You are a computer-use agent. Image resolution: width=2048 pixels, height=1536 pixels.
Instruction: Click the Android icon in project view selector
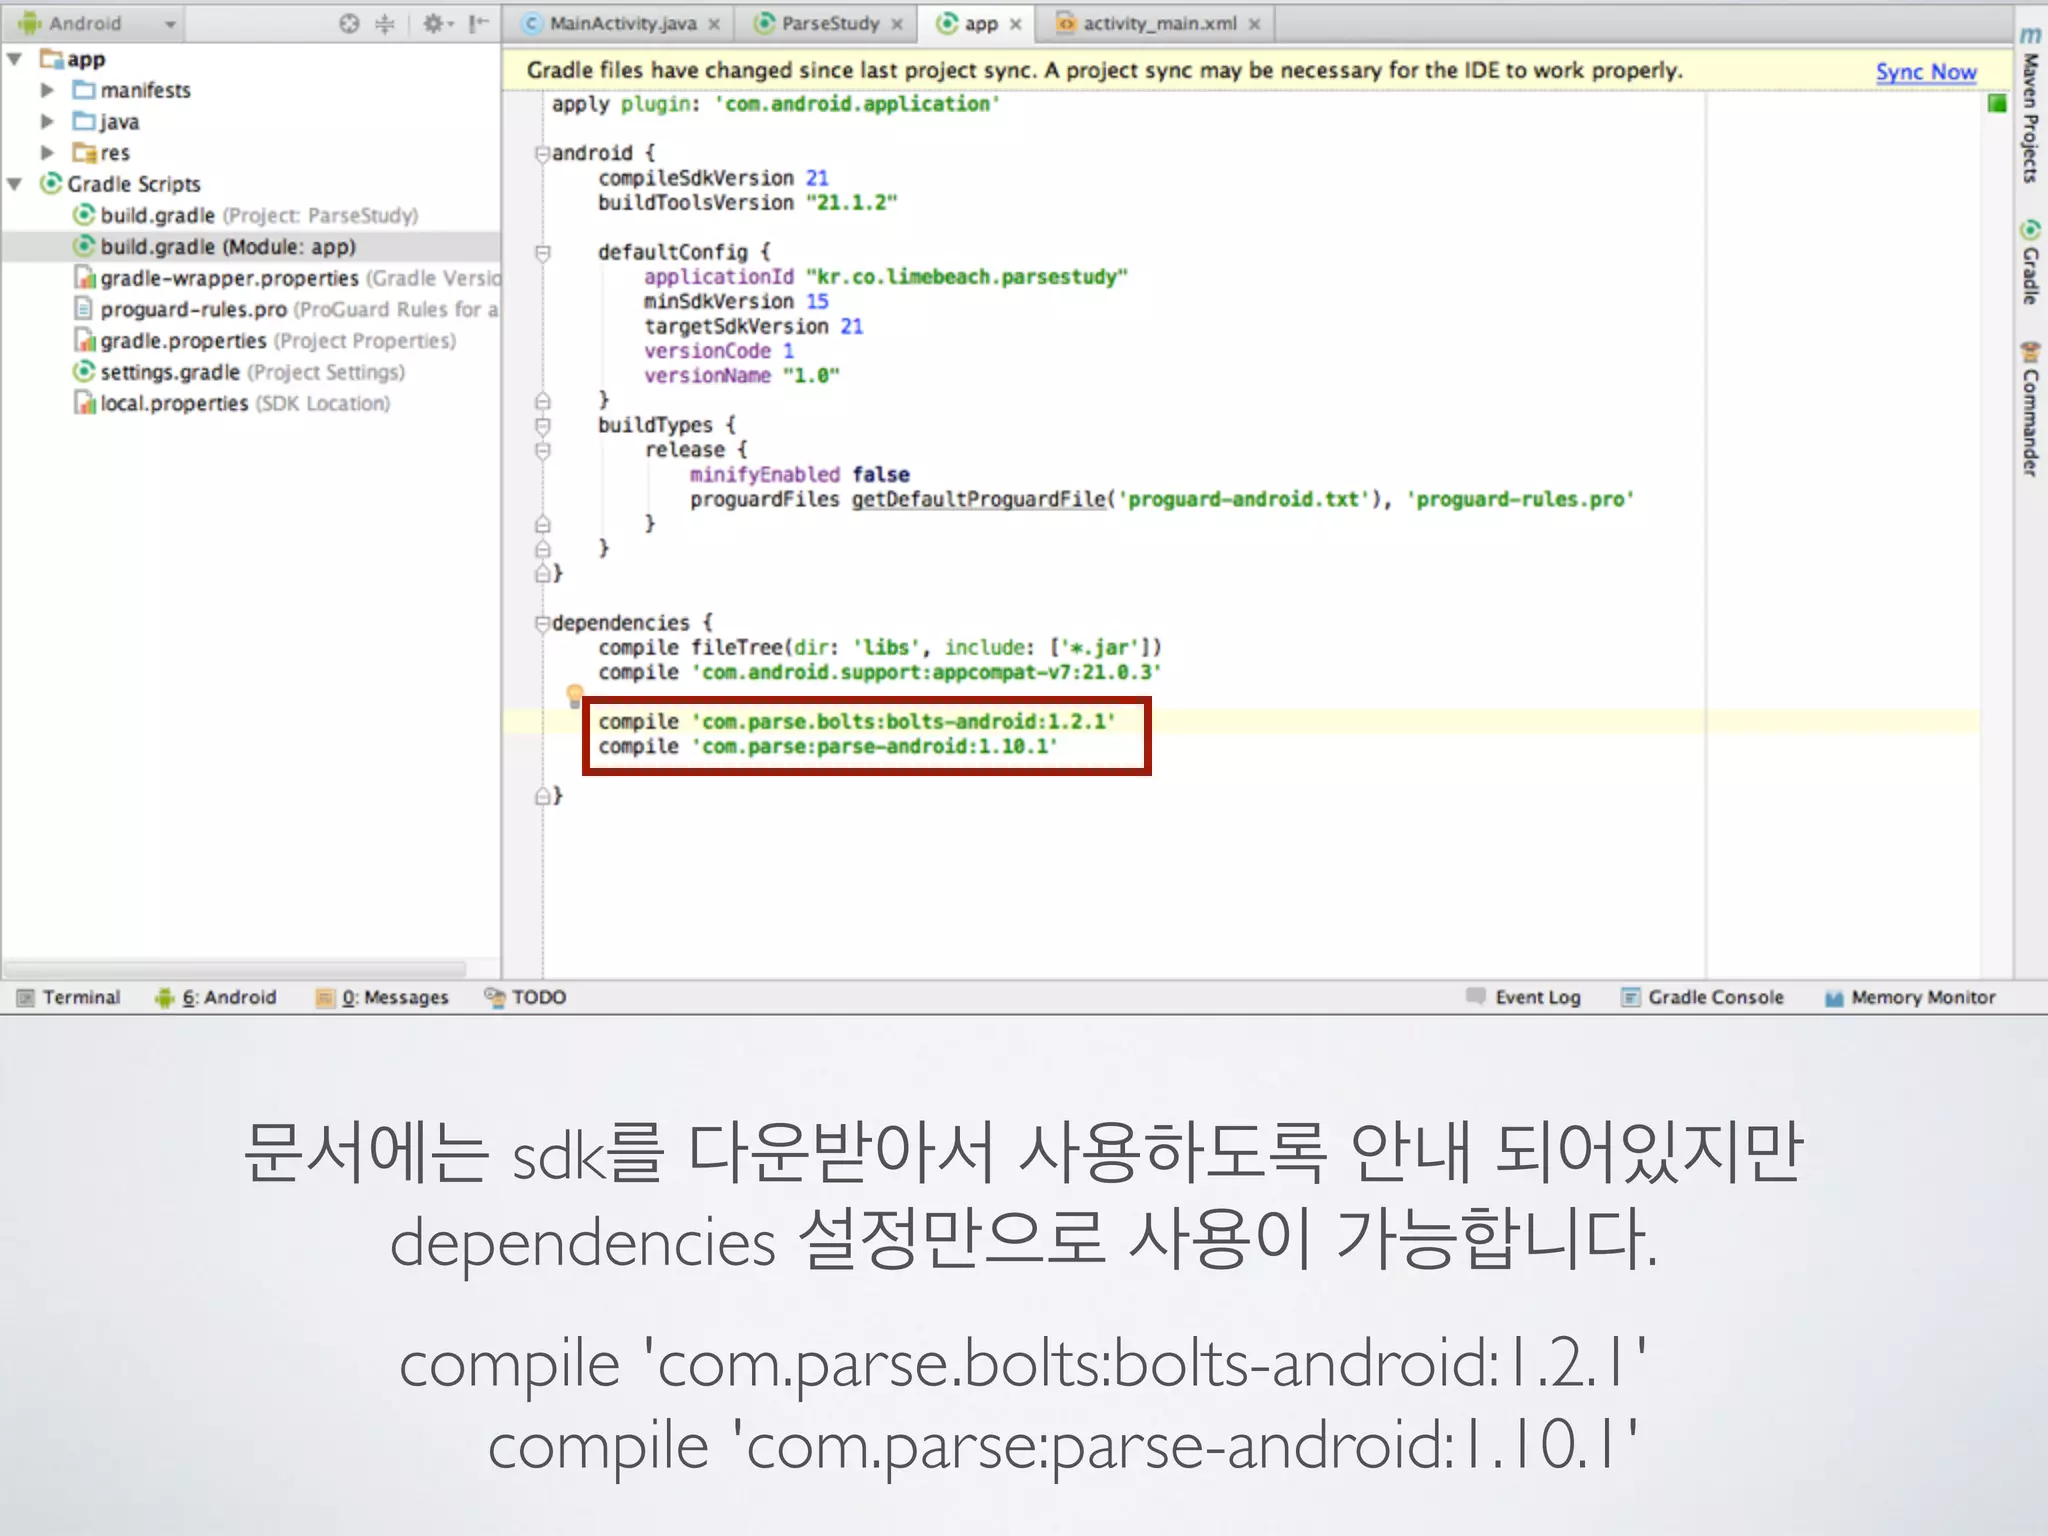(29, 23)
